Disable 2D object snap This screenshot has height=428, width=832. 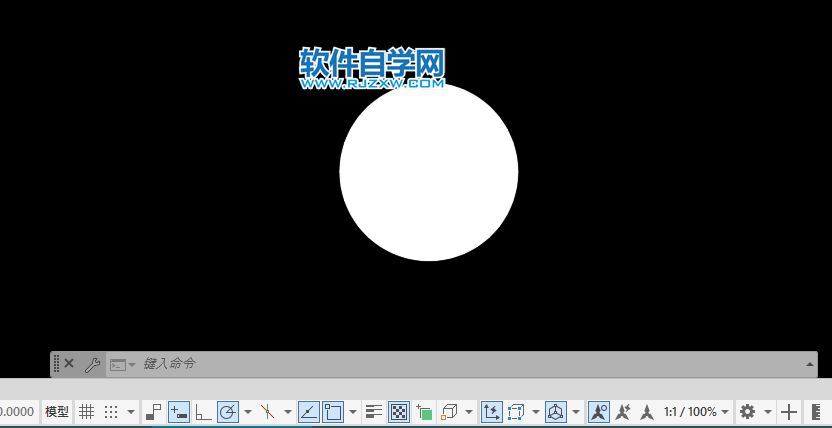coord(333,412)
